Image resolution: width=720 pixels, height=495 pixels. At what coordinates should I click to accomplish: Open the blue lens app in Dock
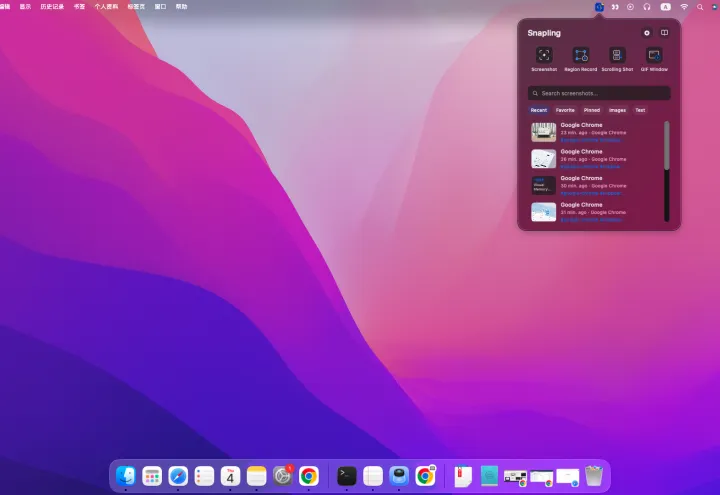399,476
